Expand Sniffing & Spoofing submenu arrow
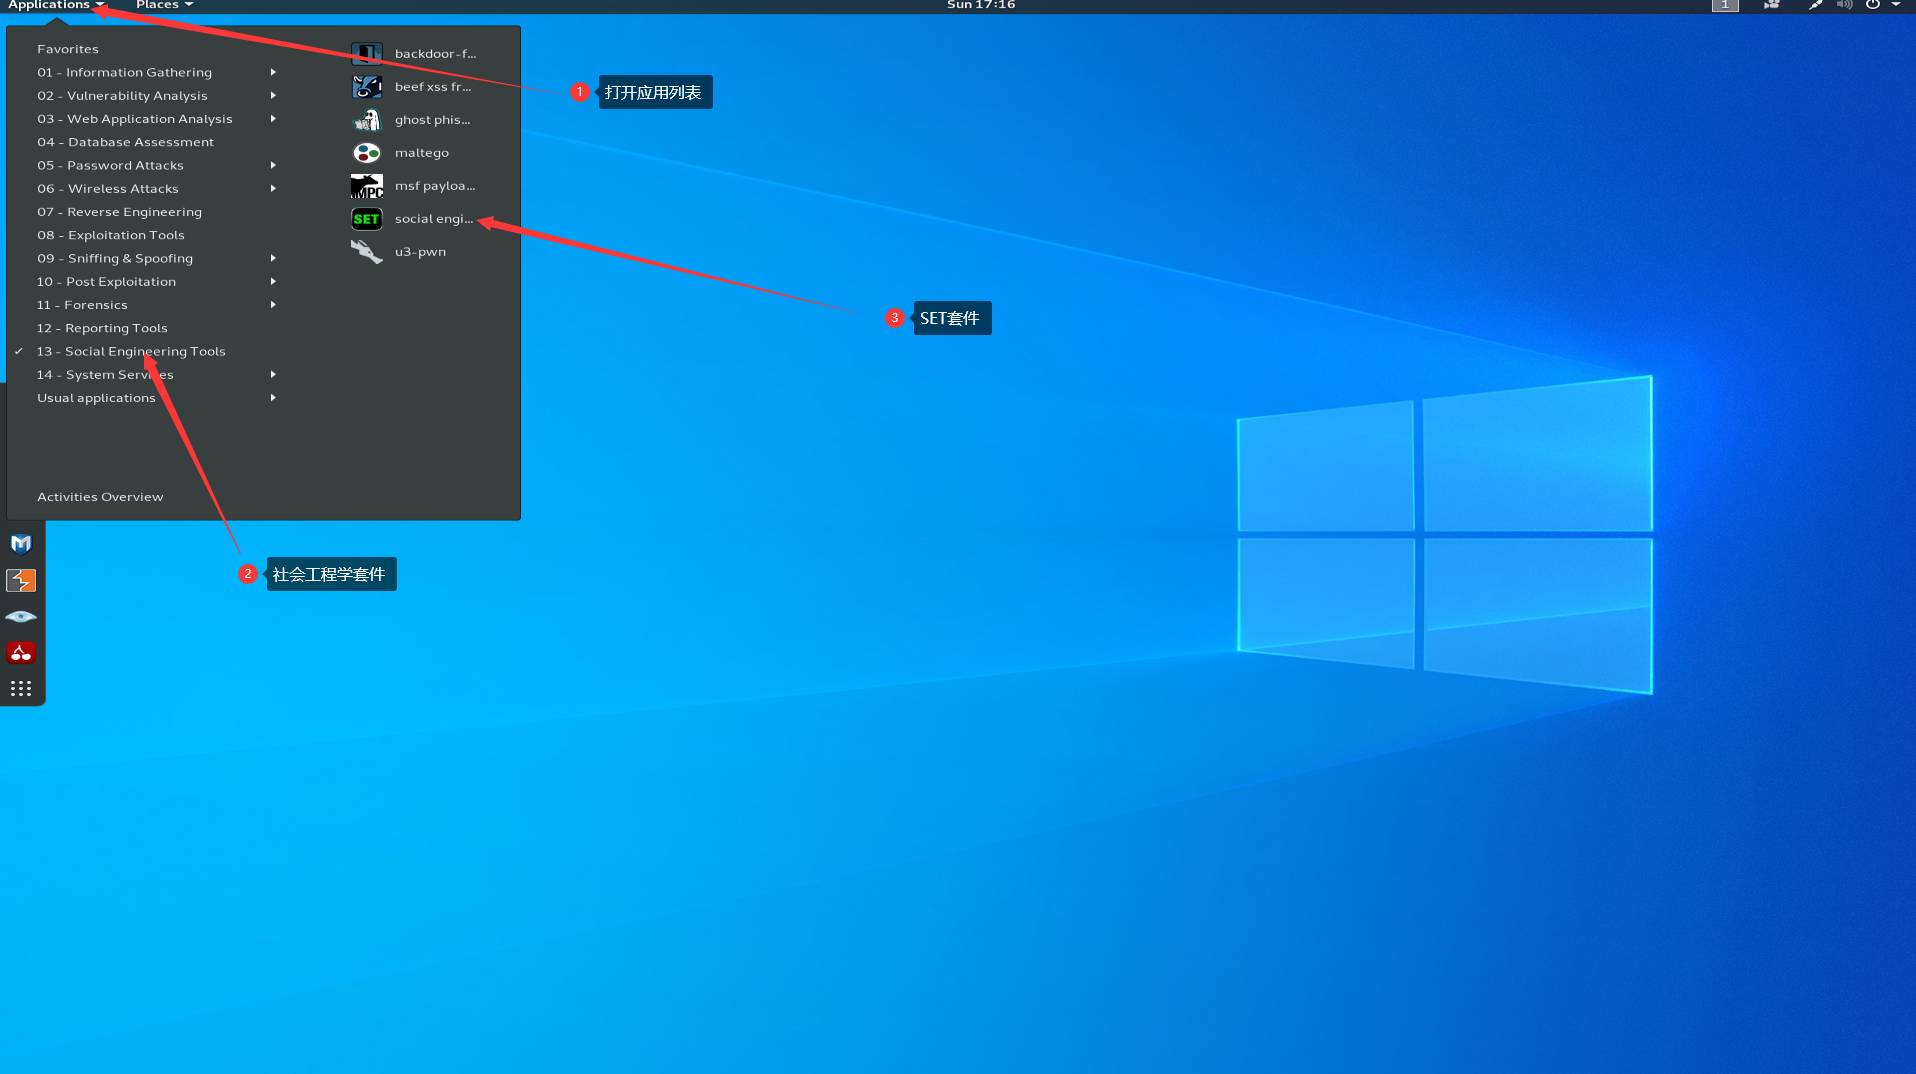1916x1074 pixels. point(273,258)
